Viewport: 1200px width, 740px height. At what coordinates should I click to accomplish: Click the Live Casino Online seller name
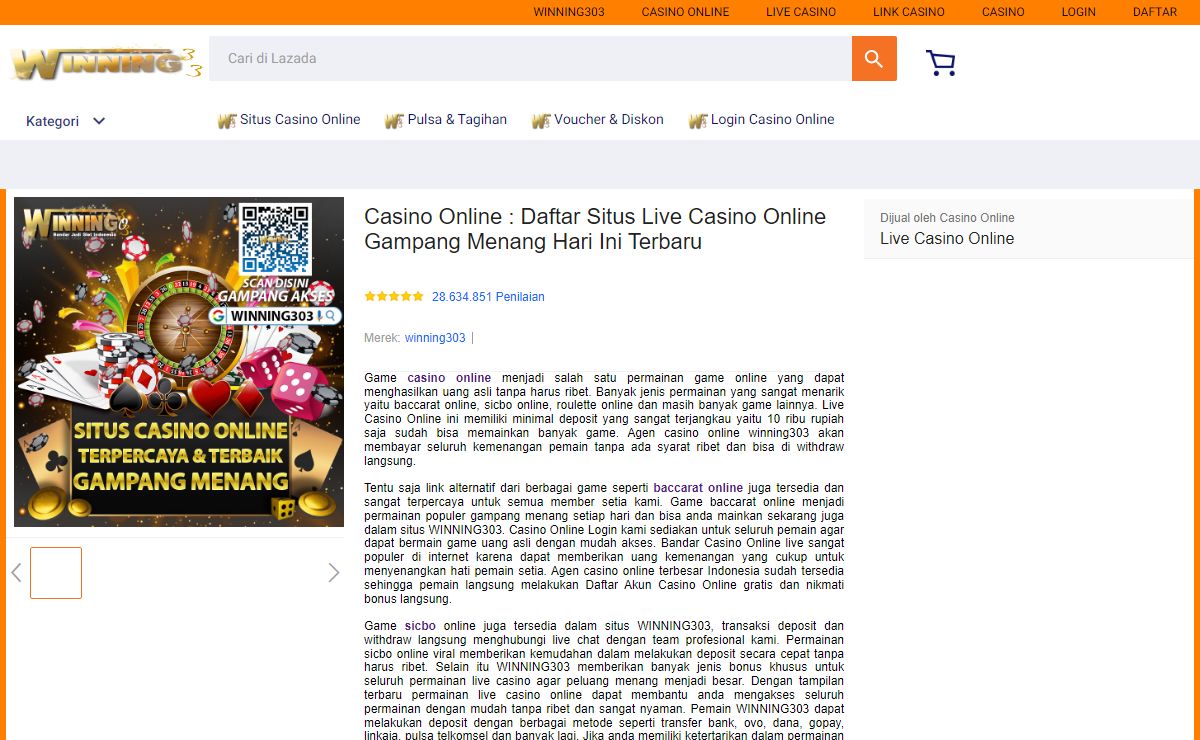click(947, 239)
